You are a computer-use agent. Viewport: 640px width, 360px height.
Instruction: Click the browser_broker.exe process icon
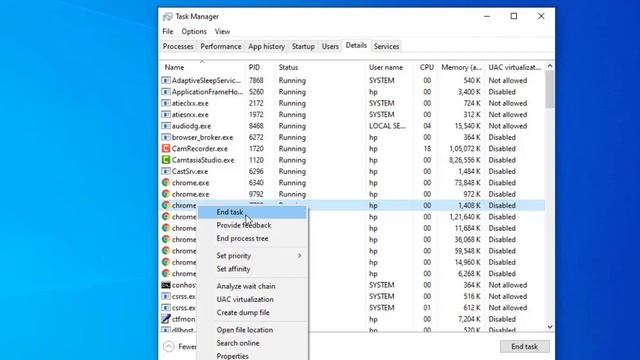point(166,138)
